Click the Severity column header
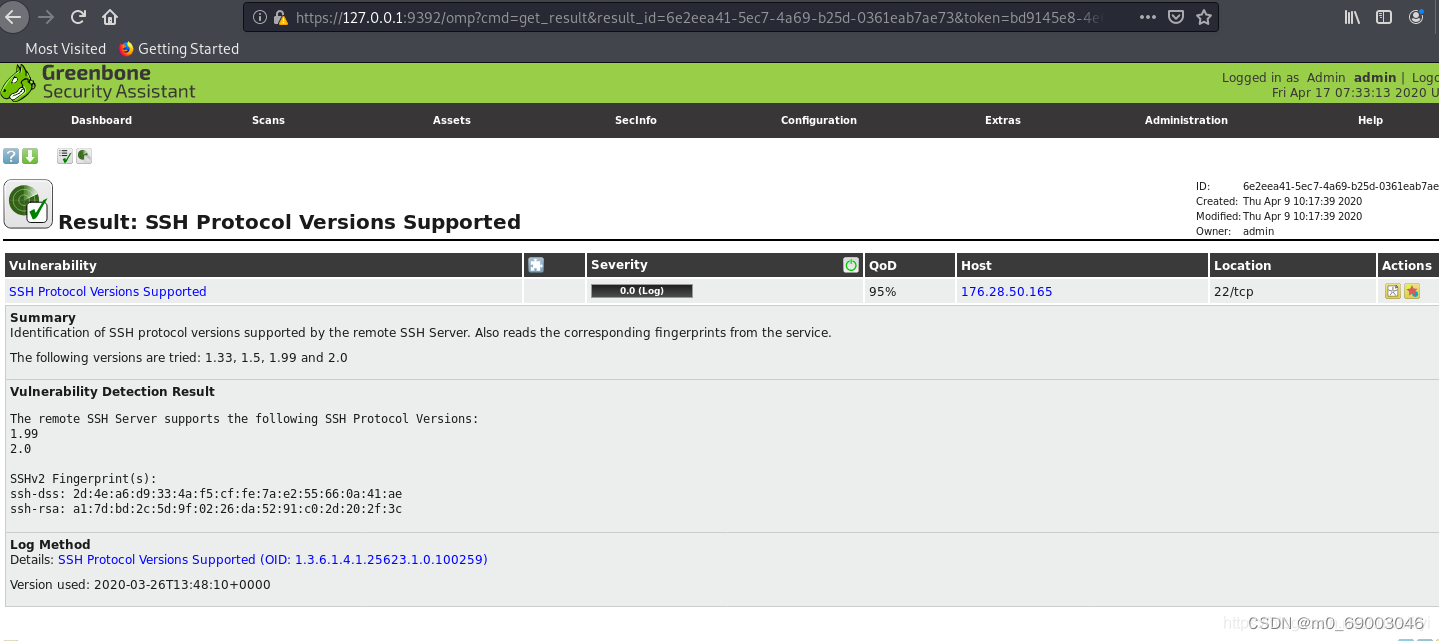 [619, 265]
